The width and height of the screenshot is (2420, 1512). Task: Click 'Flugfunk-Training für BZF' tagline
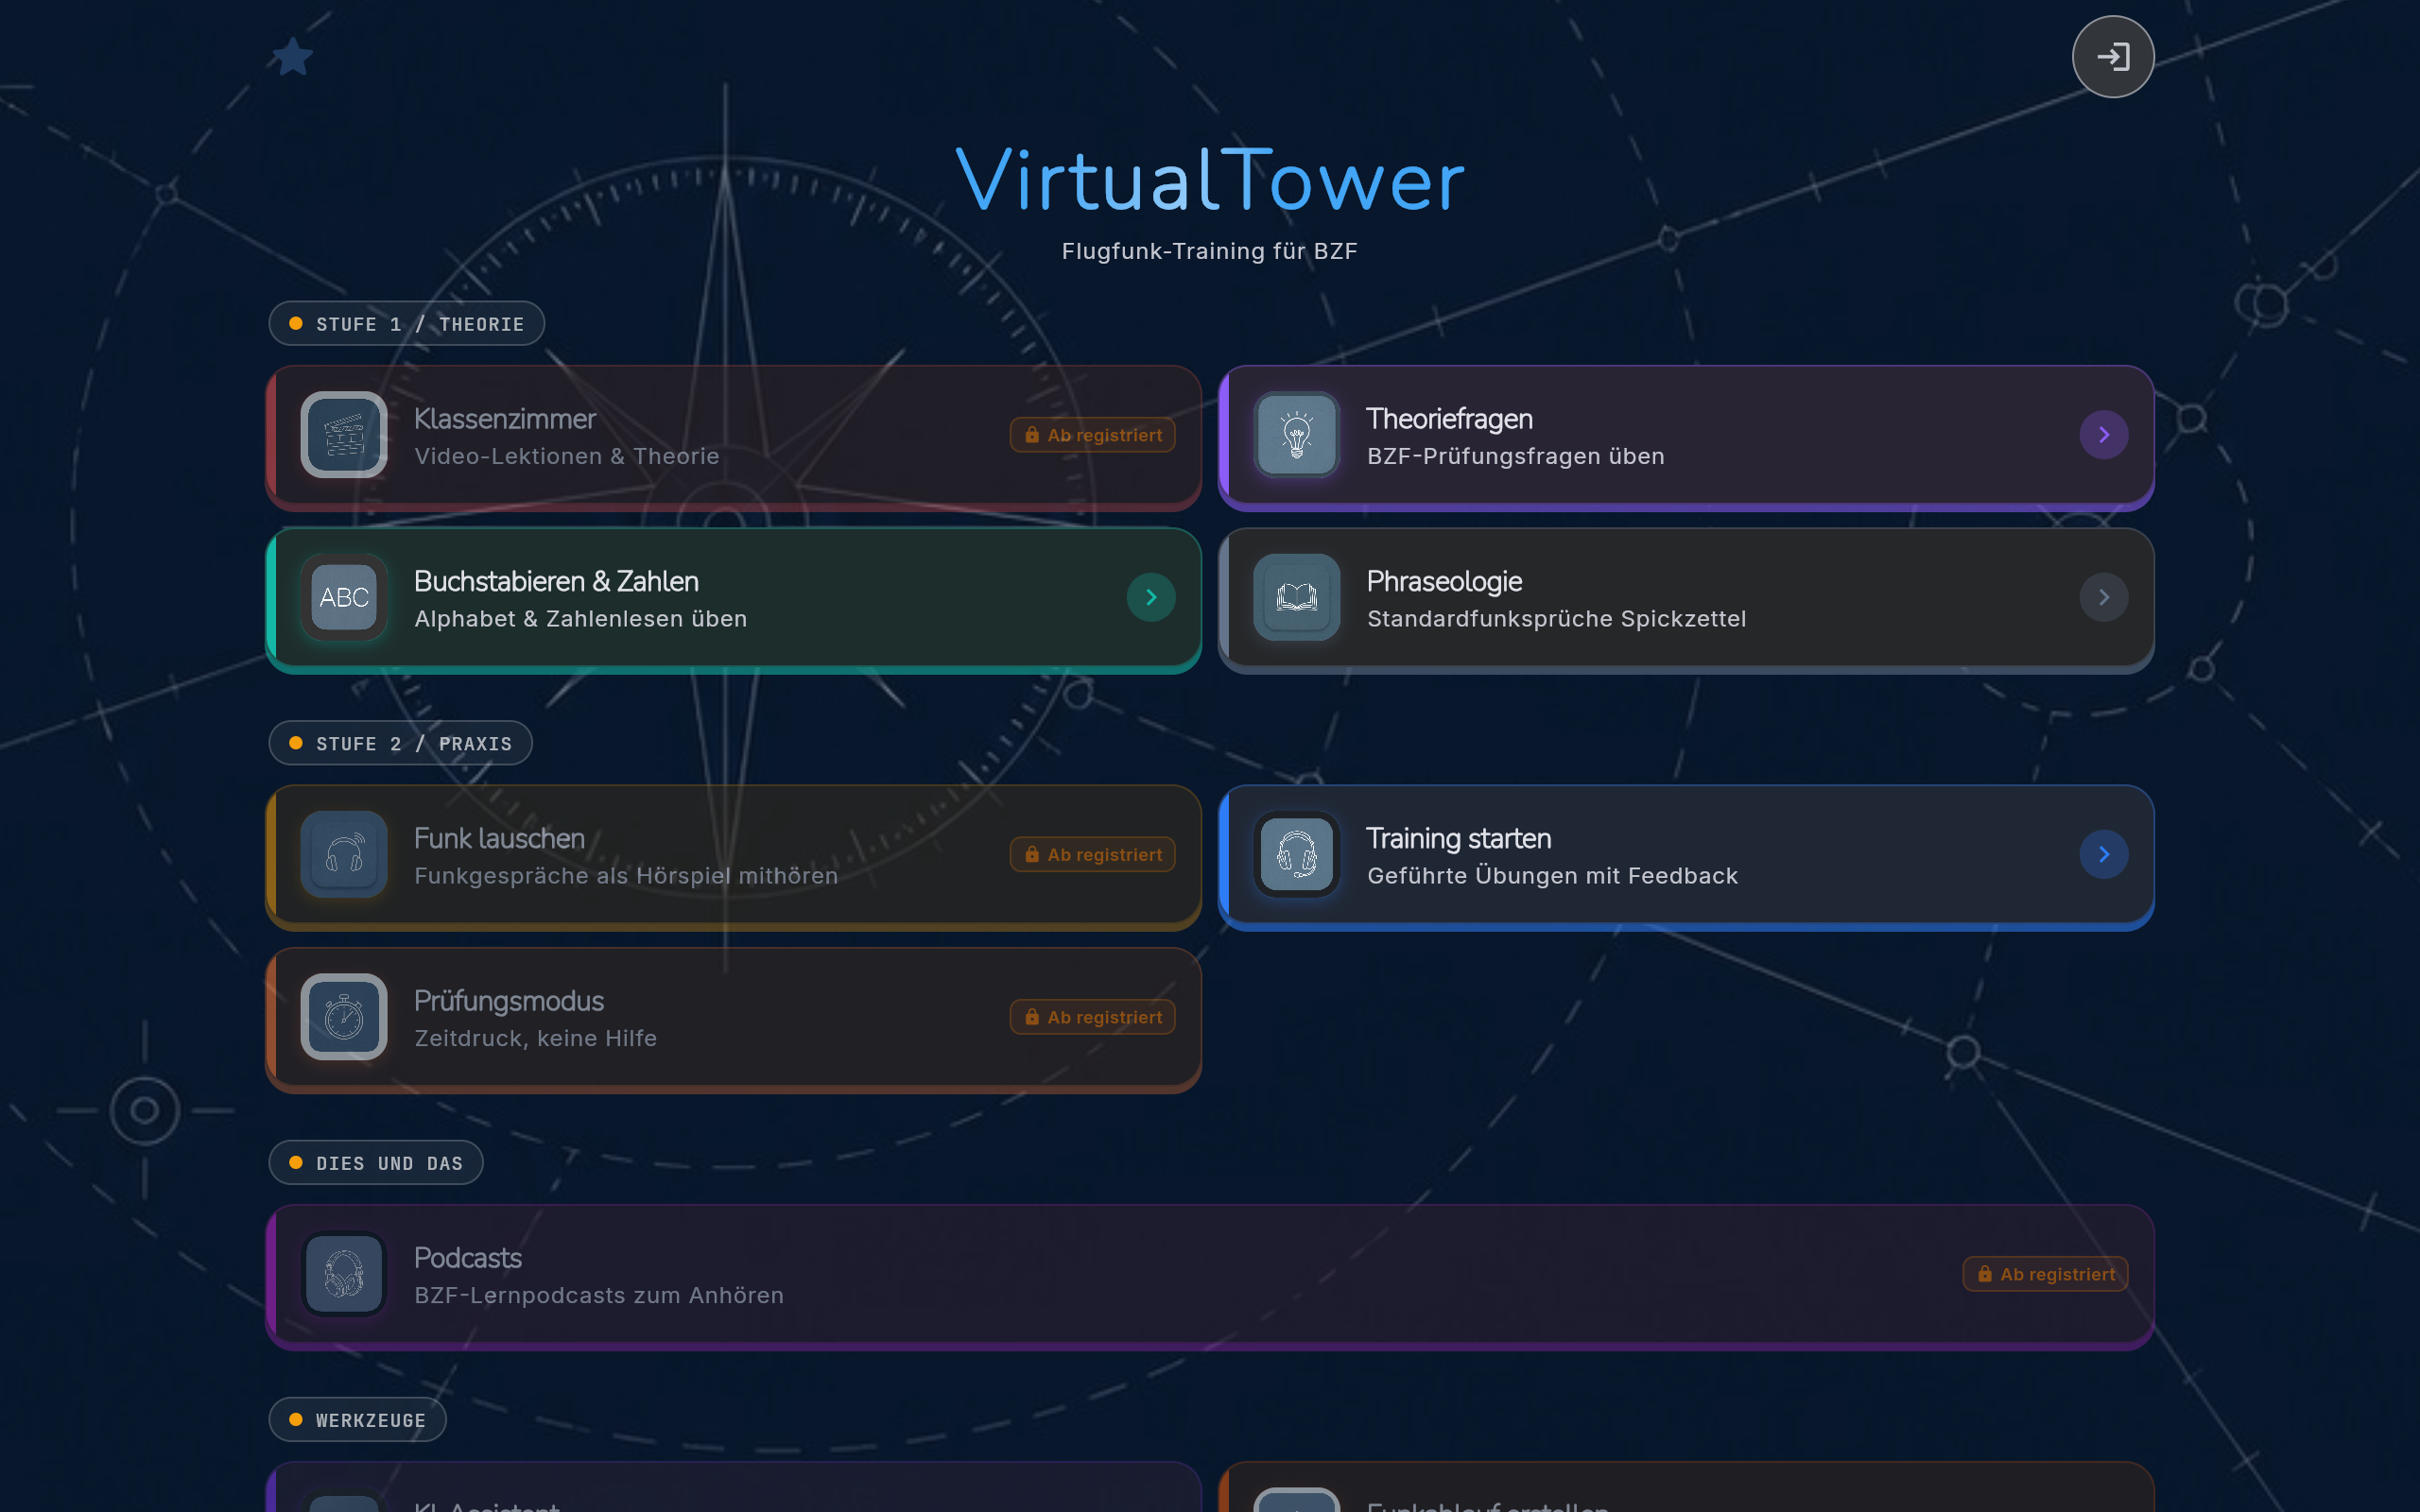click(1209, 251)
